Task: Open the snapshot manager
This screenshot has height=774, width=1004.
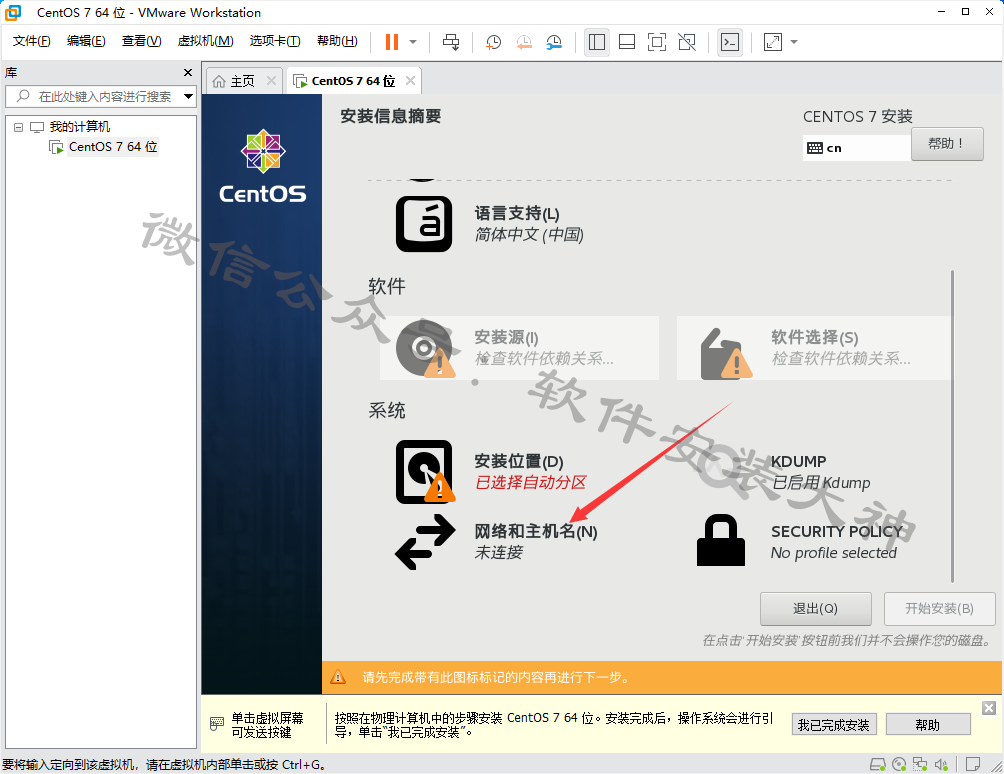Action: coord(554,42)
